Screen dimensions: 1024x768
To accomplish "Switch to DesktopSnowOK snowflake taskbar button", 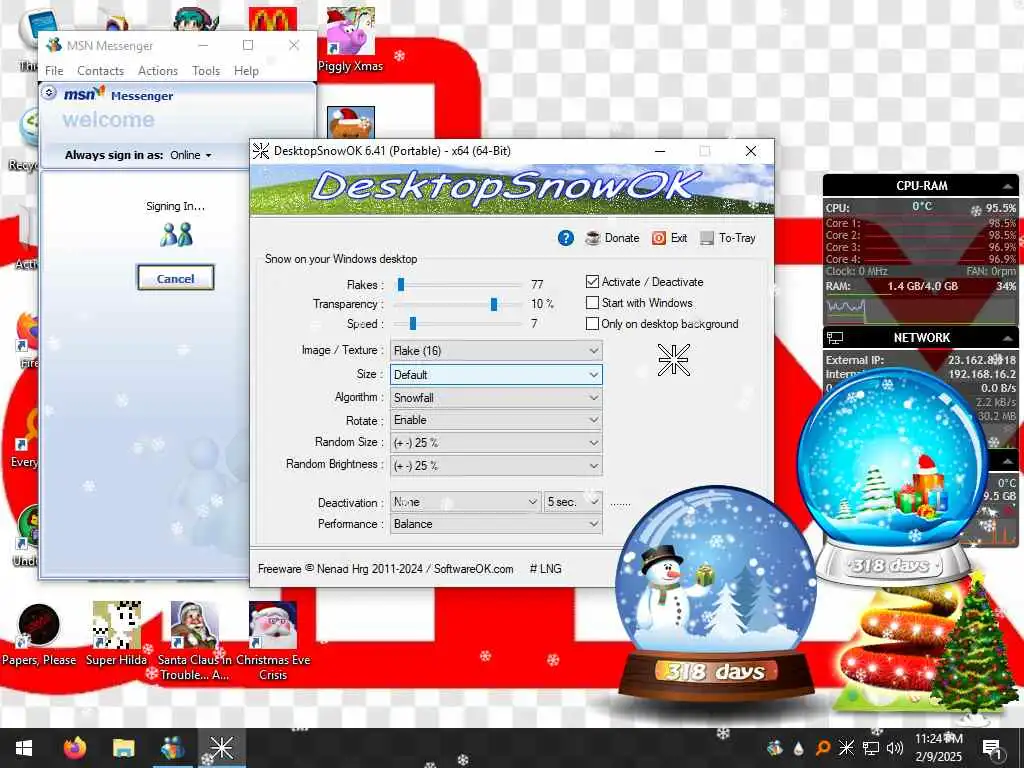I will click(x=221, y=748).
